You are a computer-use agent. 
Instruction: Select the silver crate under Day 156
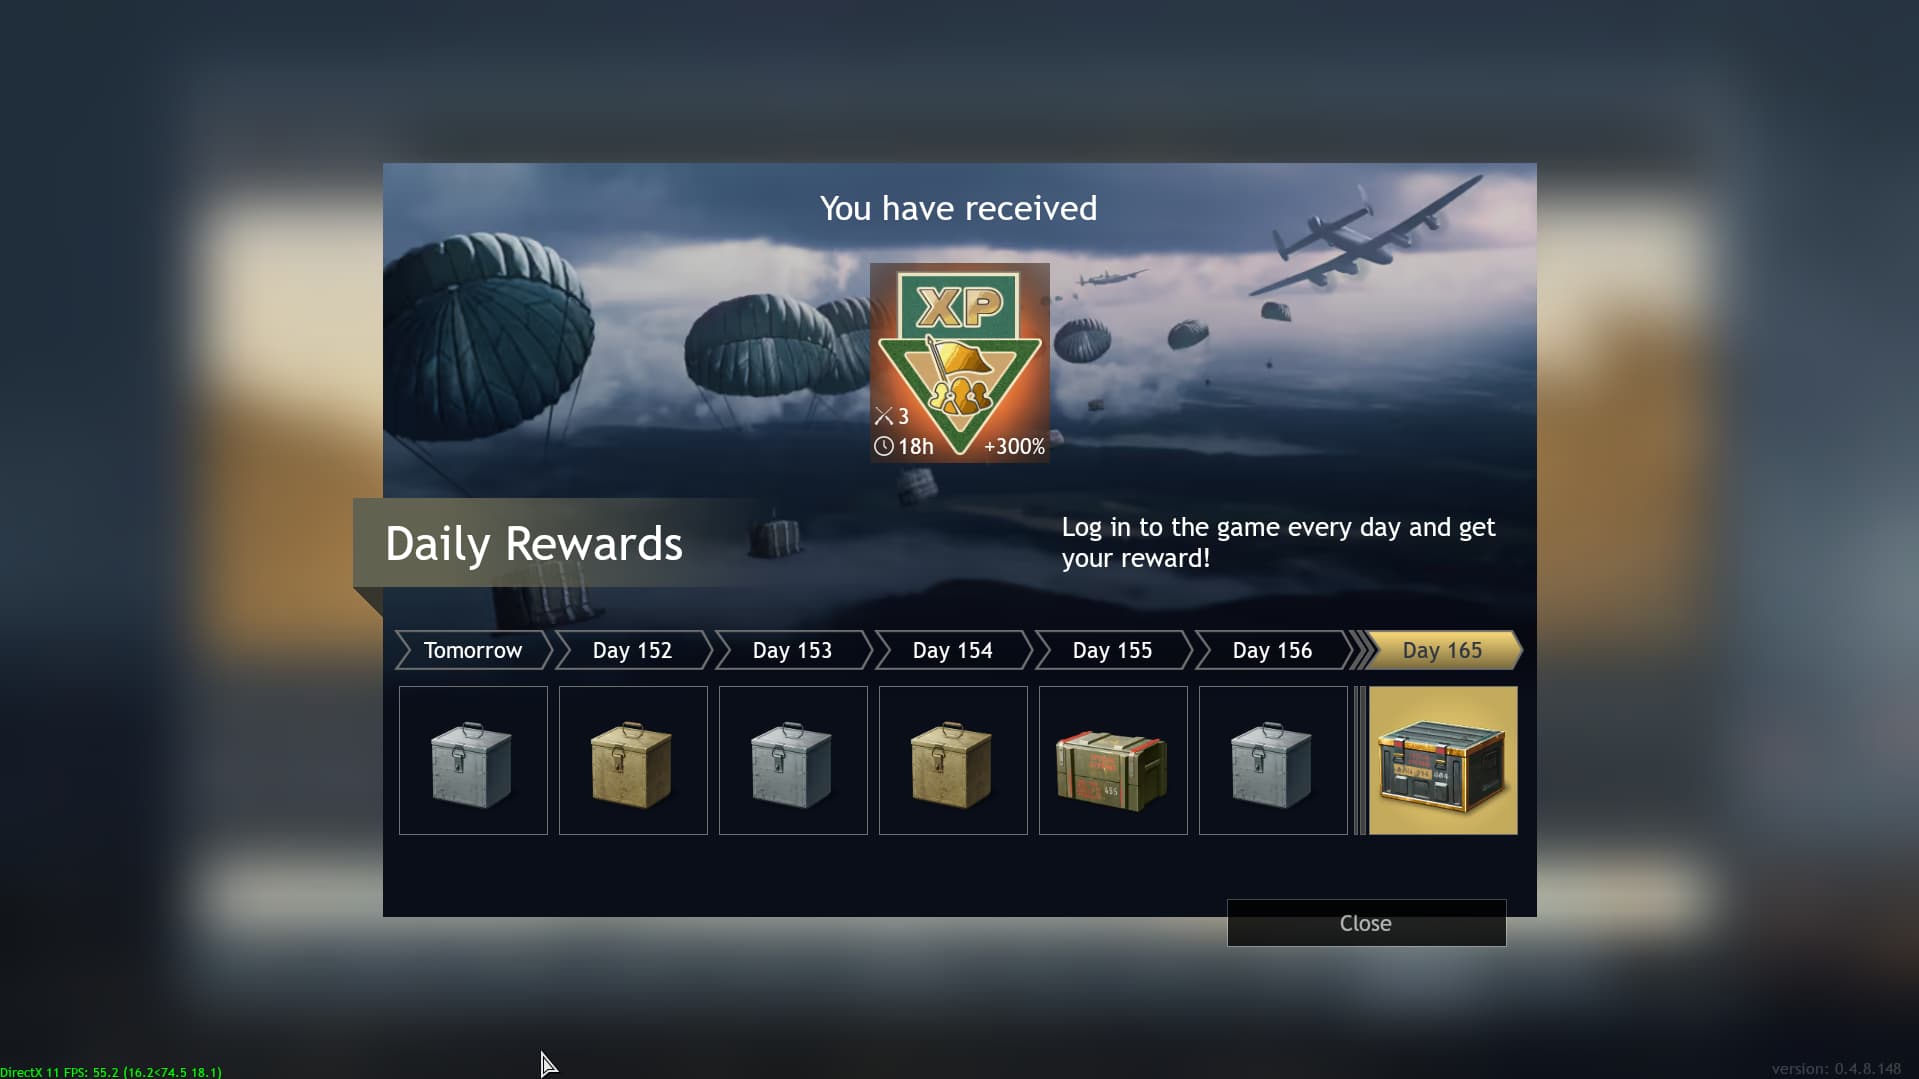(x=1273, y=760)
